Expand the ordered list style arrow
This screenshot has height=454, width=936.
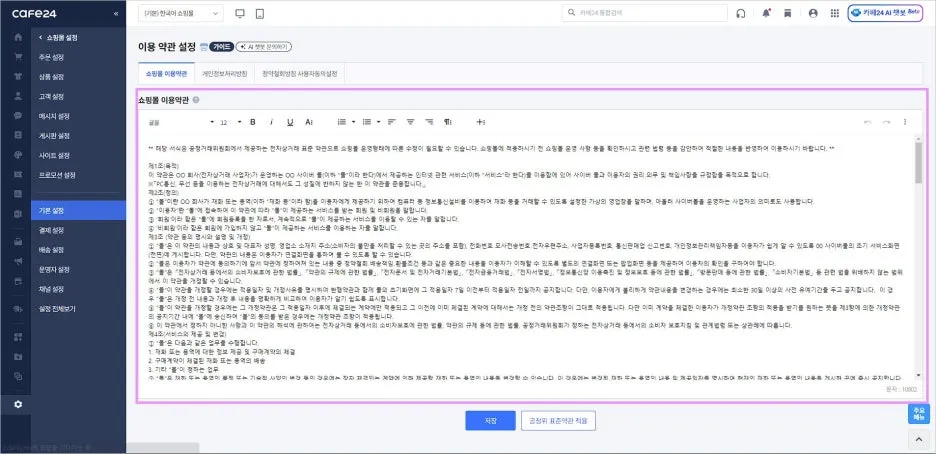353,122
